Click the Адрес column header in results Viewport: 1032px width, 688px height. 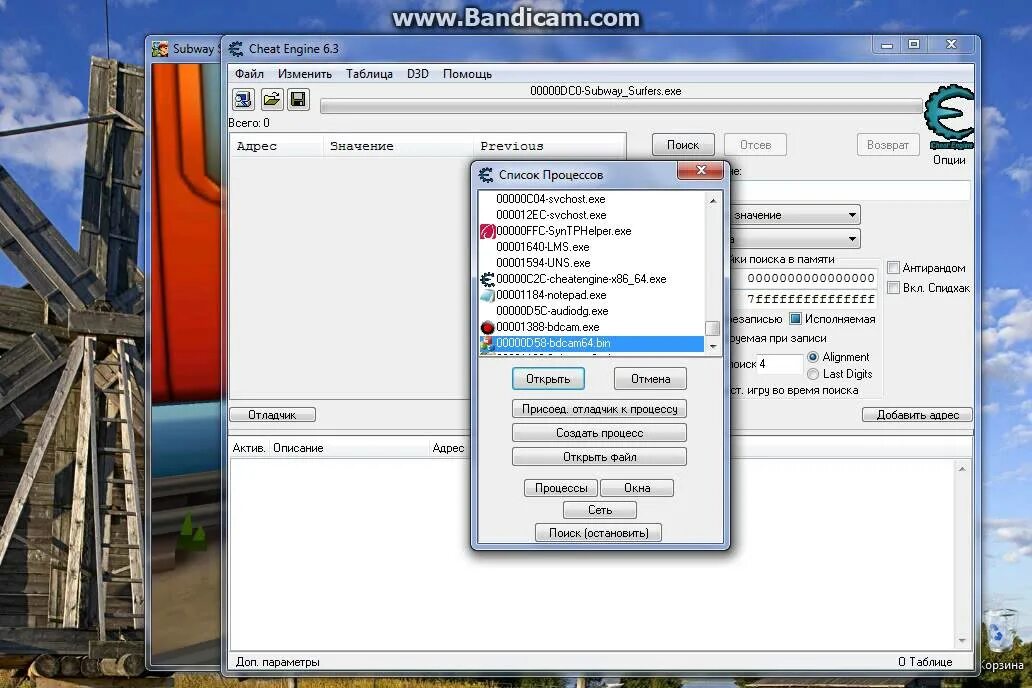pos(276,146)
